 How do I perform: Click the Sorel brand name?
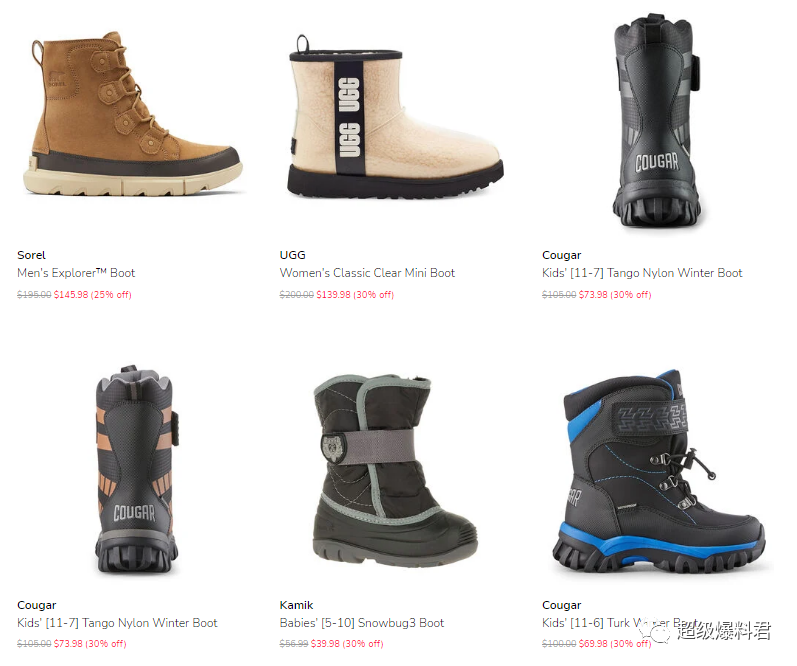coord(32,255)
